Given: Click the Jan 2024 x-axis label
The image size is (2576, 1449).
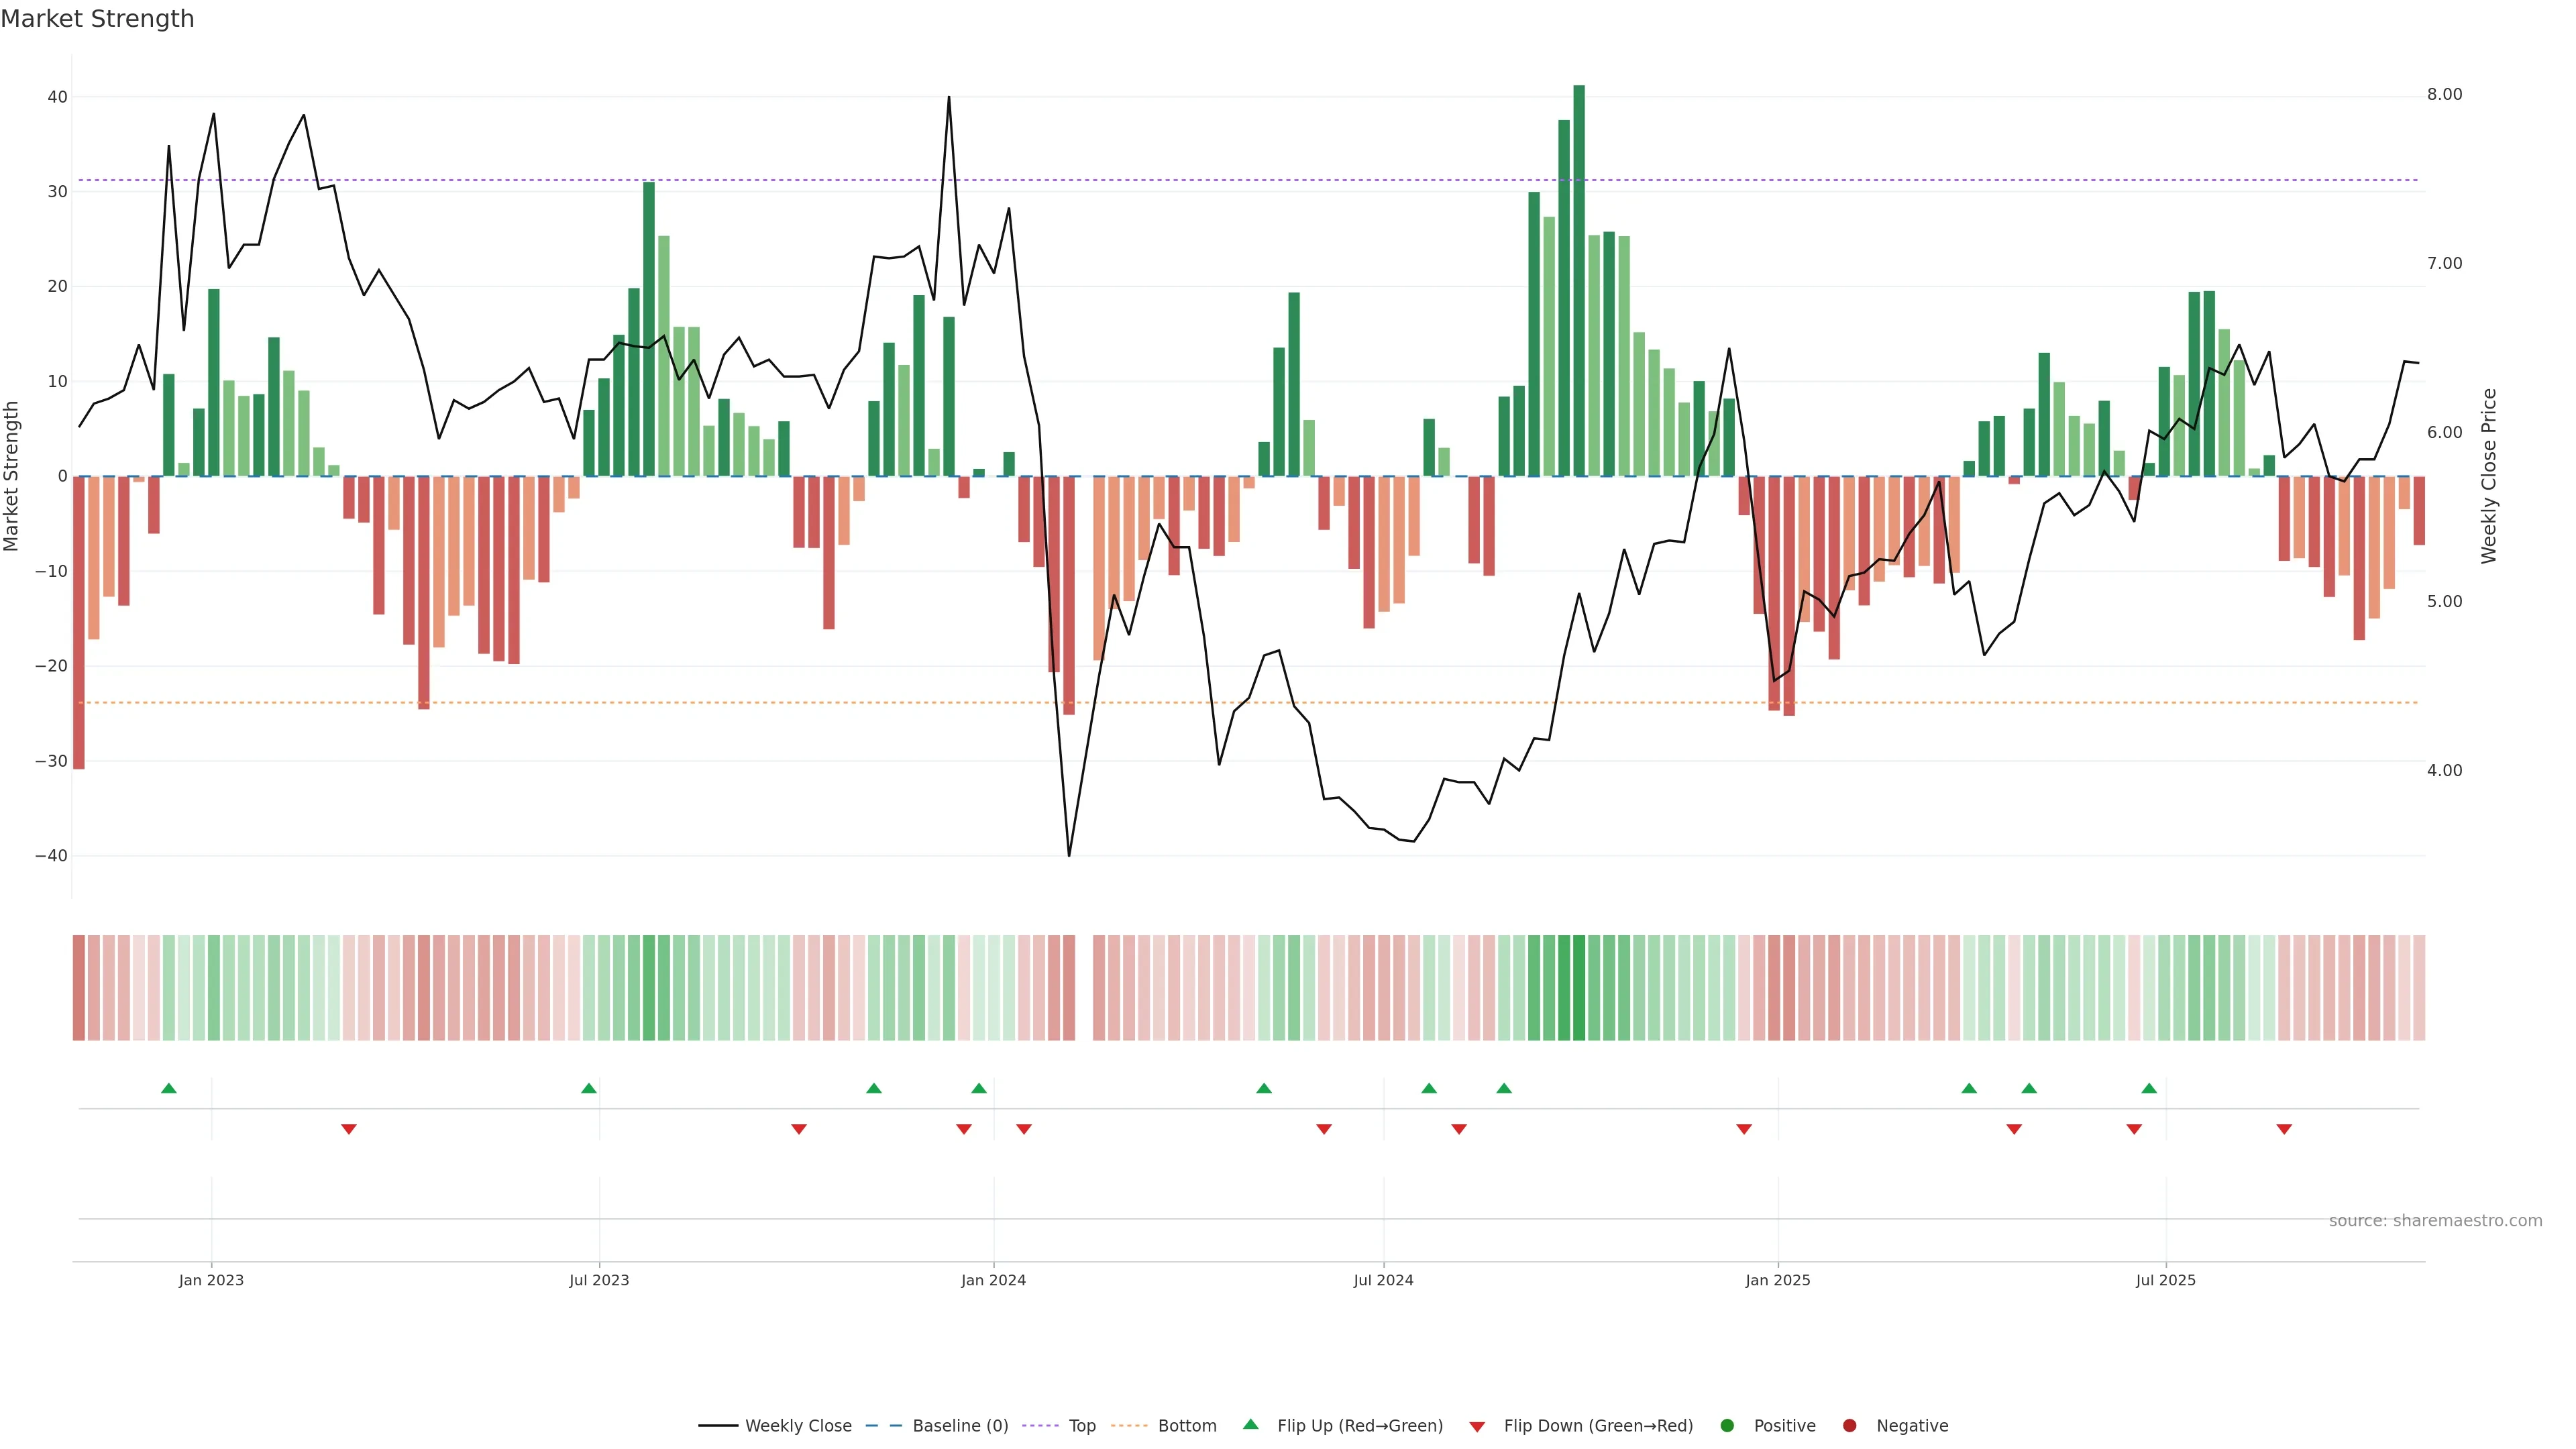Looking at the screenshot, I should coord(993,1280).
